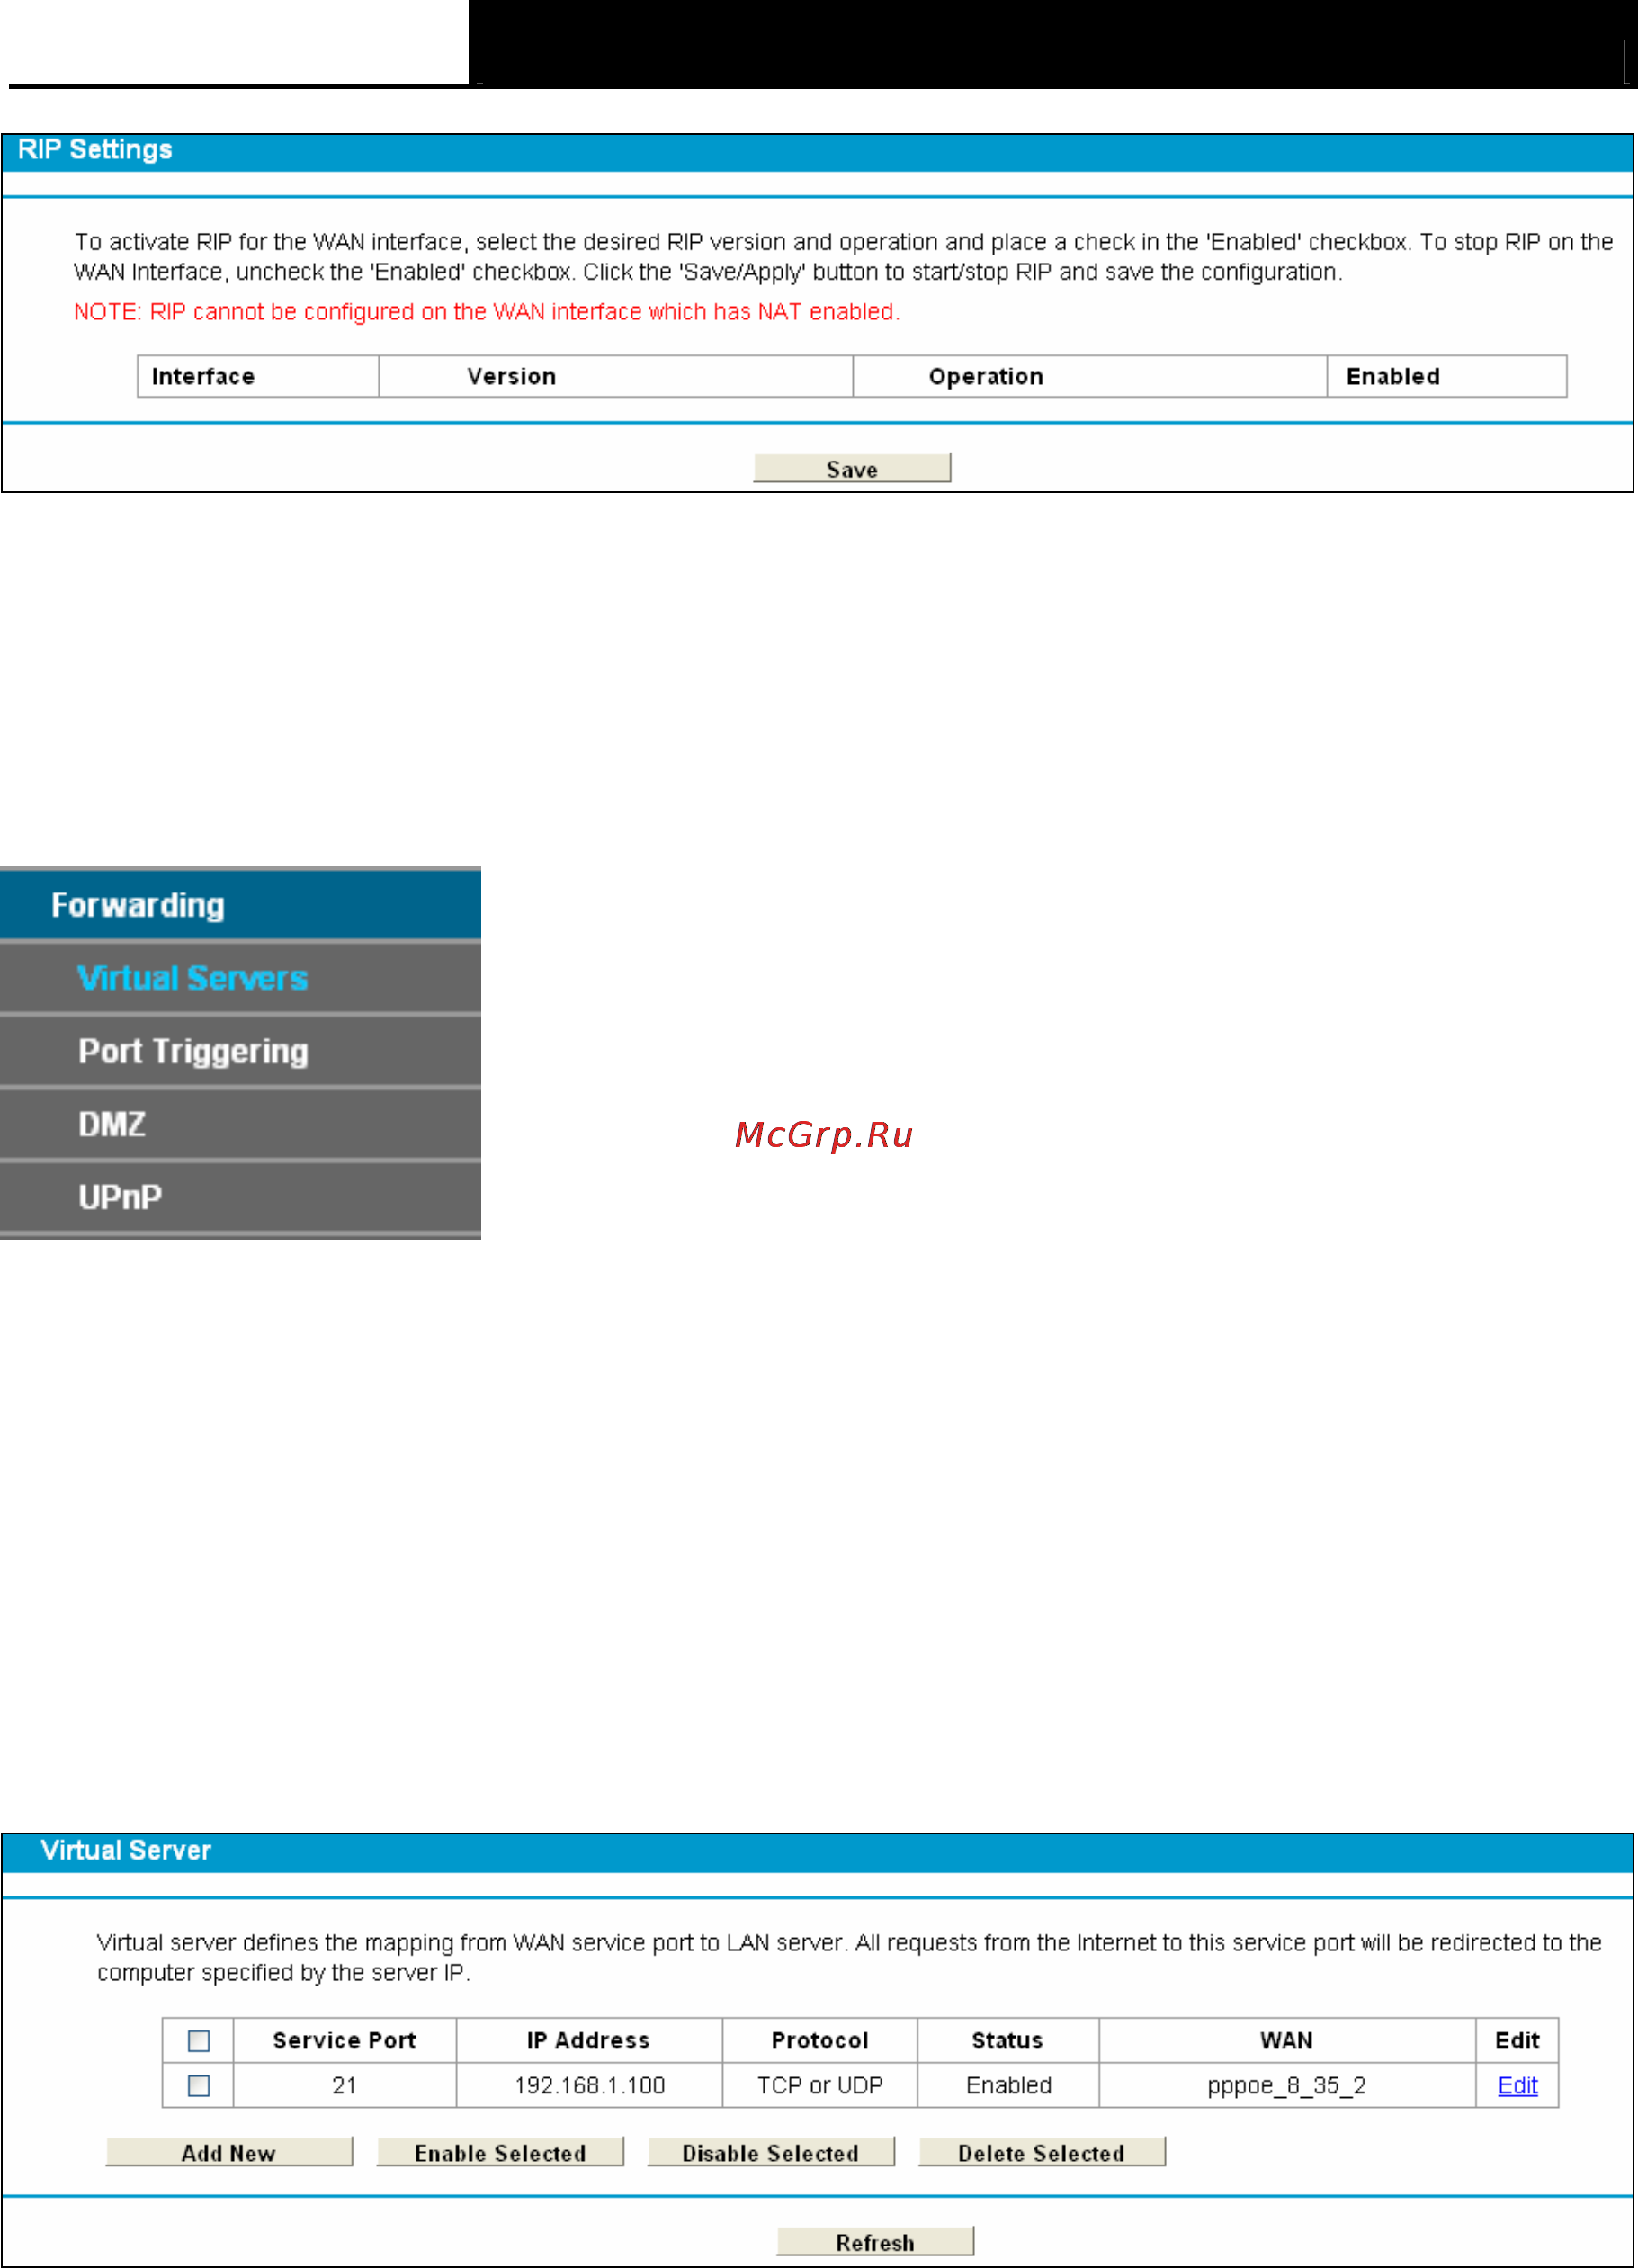Click the Disable Selected button

click(771, 2152)
